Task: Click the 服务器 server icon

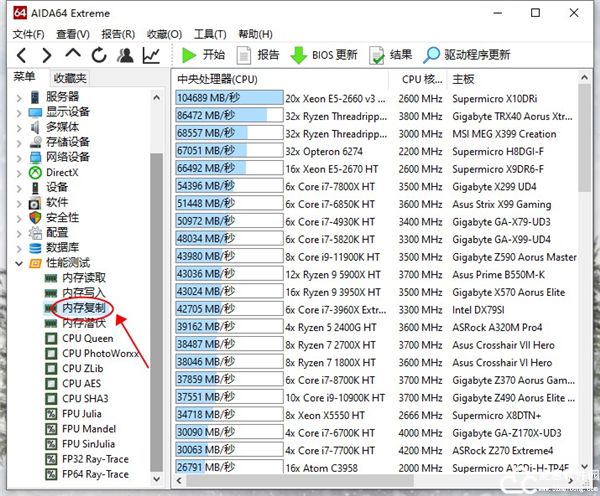Action: [x=35, y=97]
